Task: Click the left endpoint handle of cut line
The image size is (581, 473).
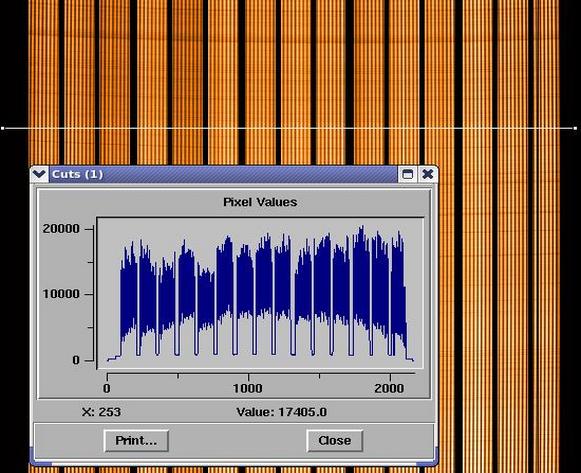Action: pos(3,128)
